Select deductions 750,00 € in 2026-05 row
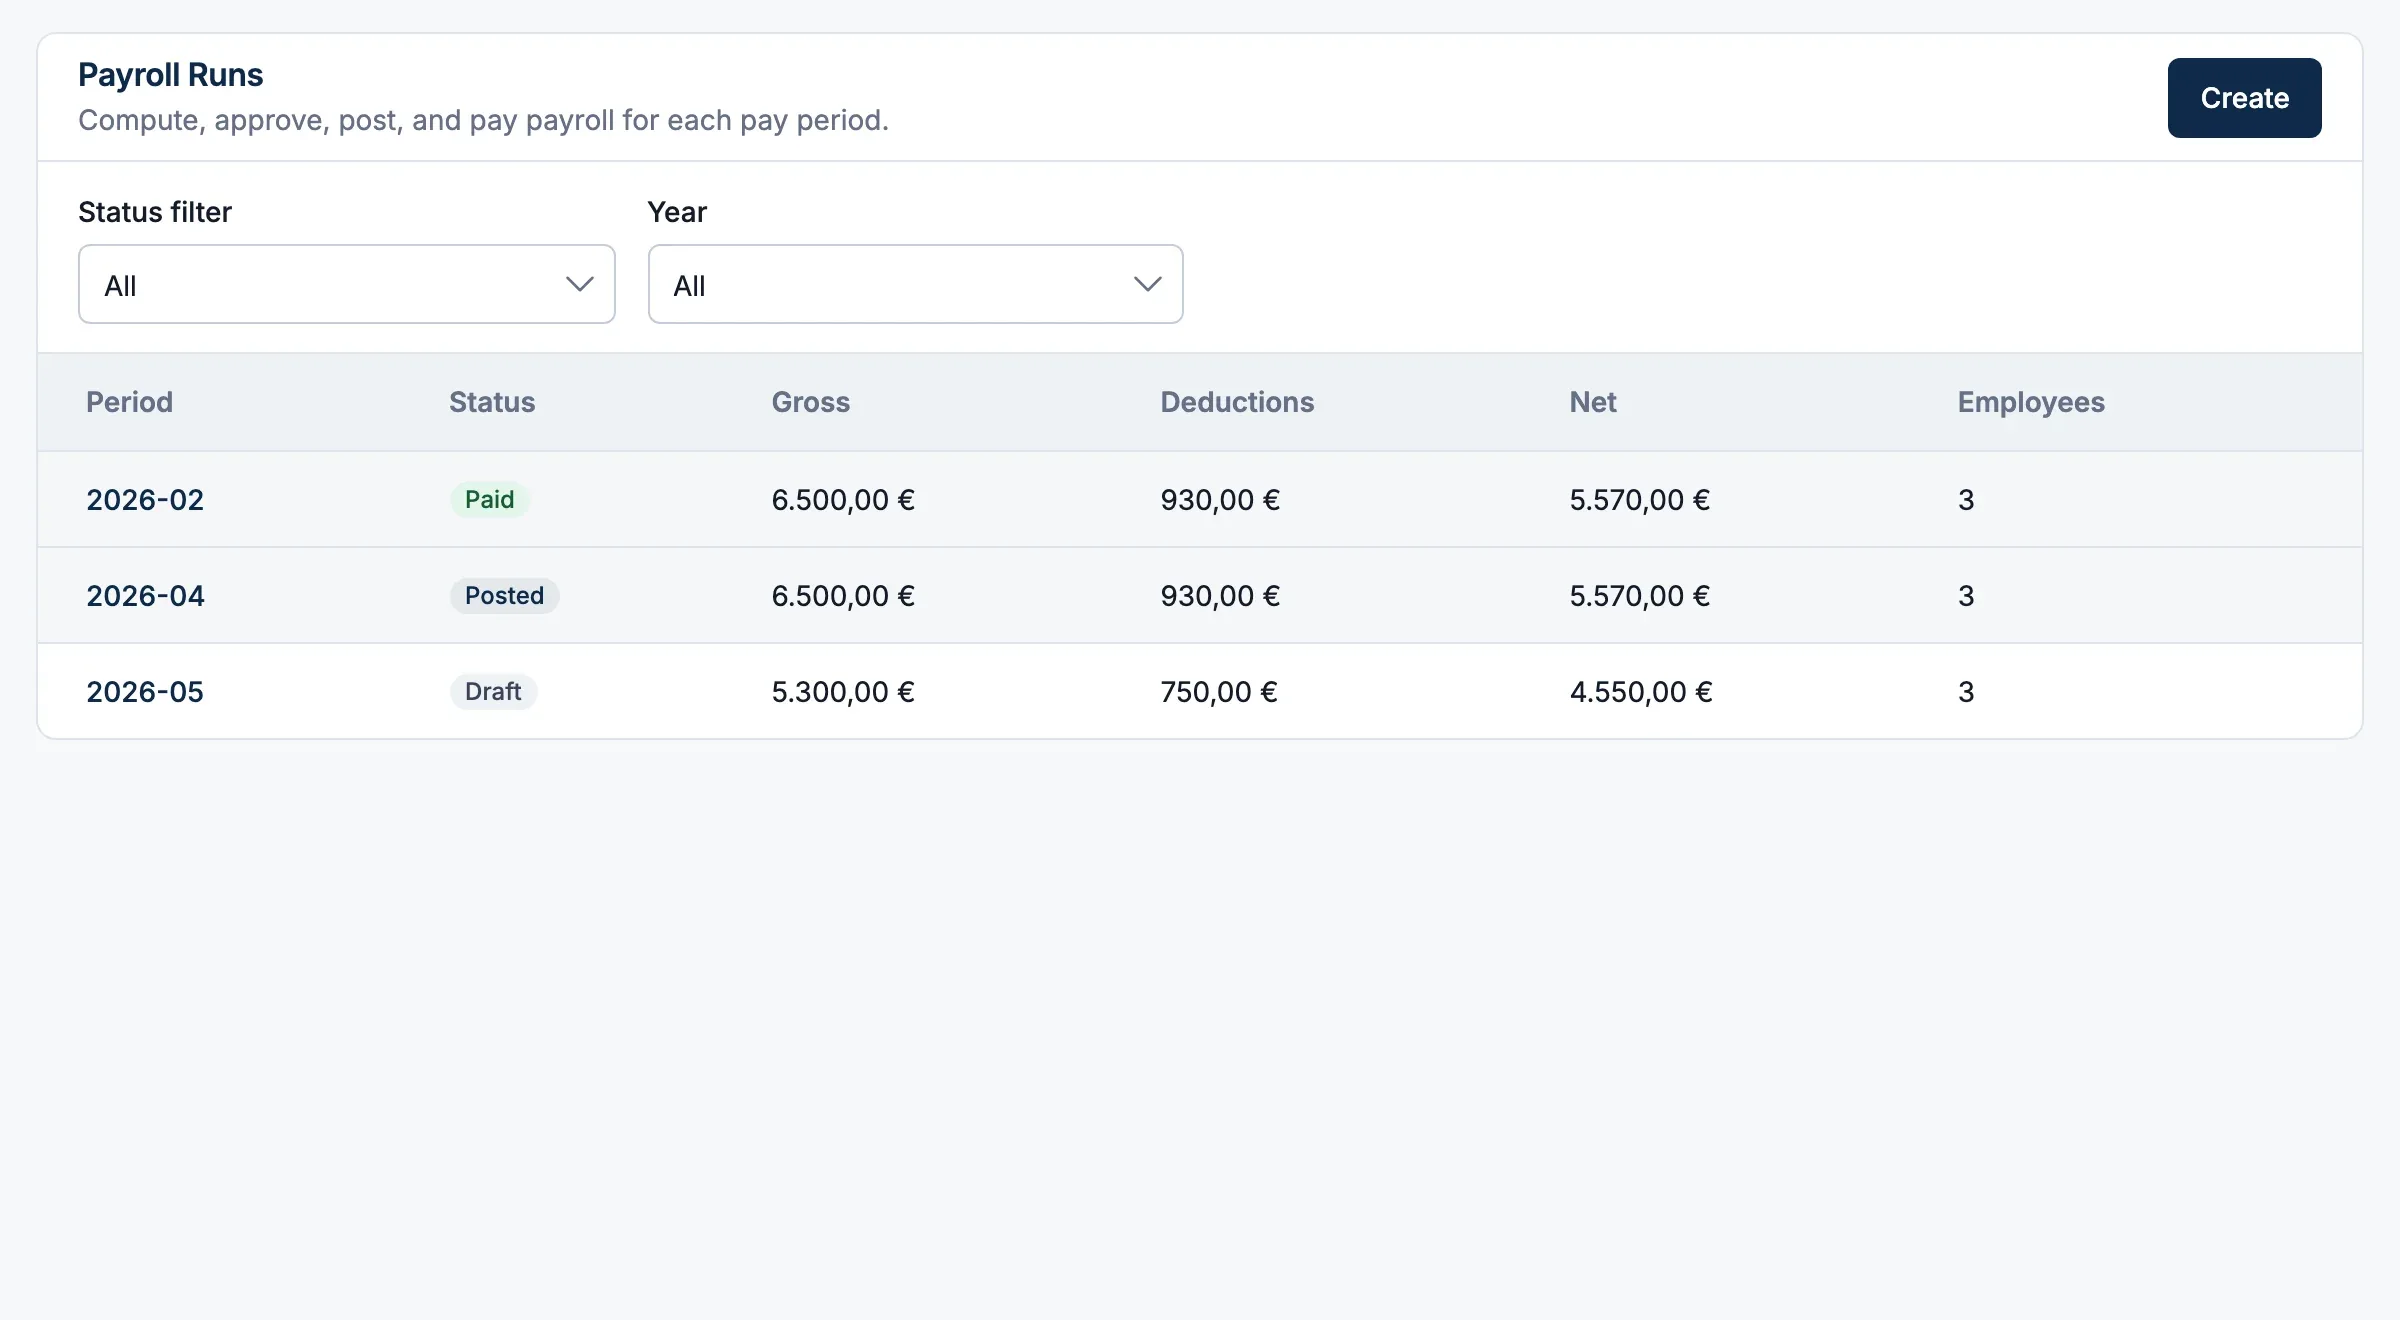 pyautogui.click(x=1219, y=691)
